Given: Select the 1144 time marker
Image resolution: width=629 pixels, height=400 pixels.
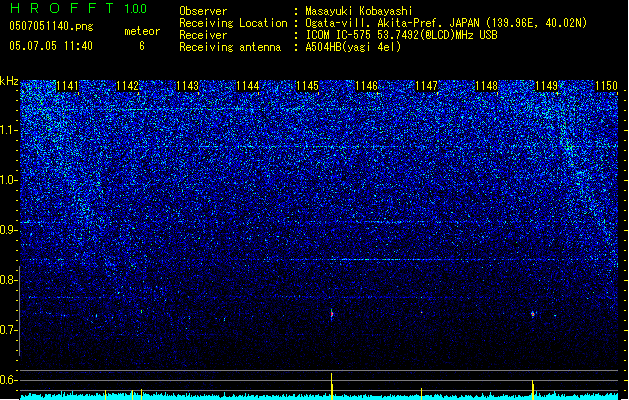Looking at the screenshot, I should tap(248, 86).
